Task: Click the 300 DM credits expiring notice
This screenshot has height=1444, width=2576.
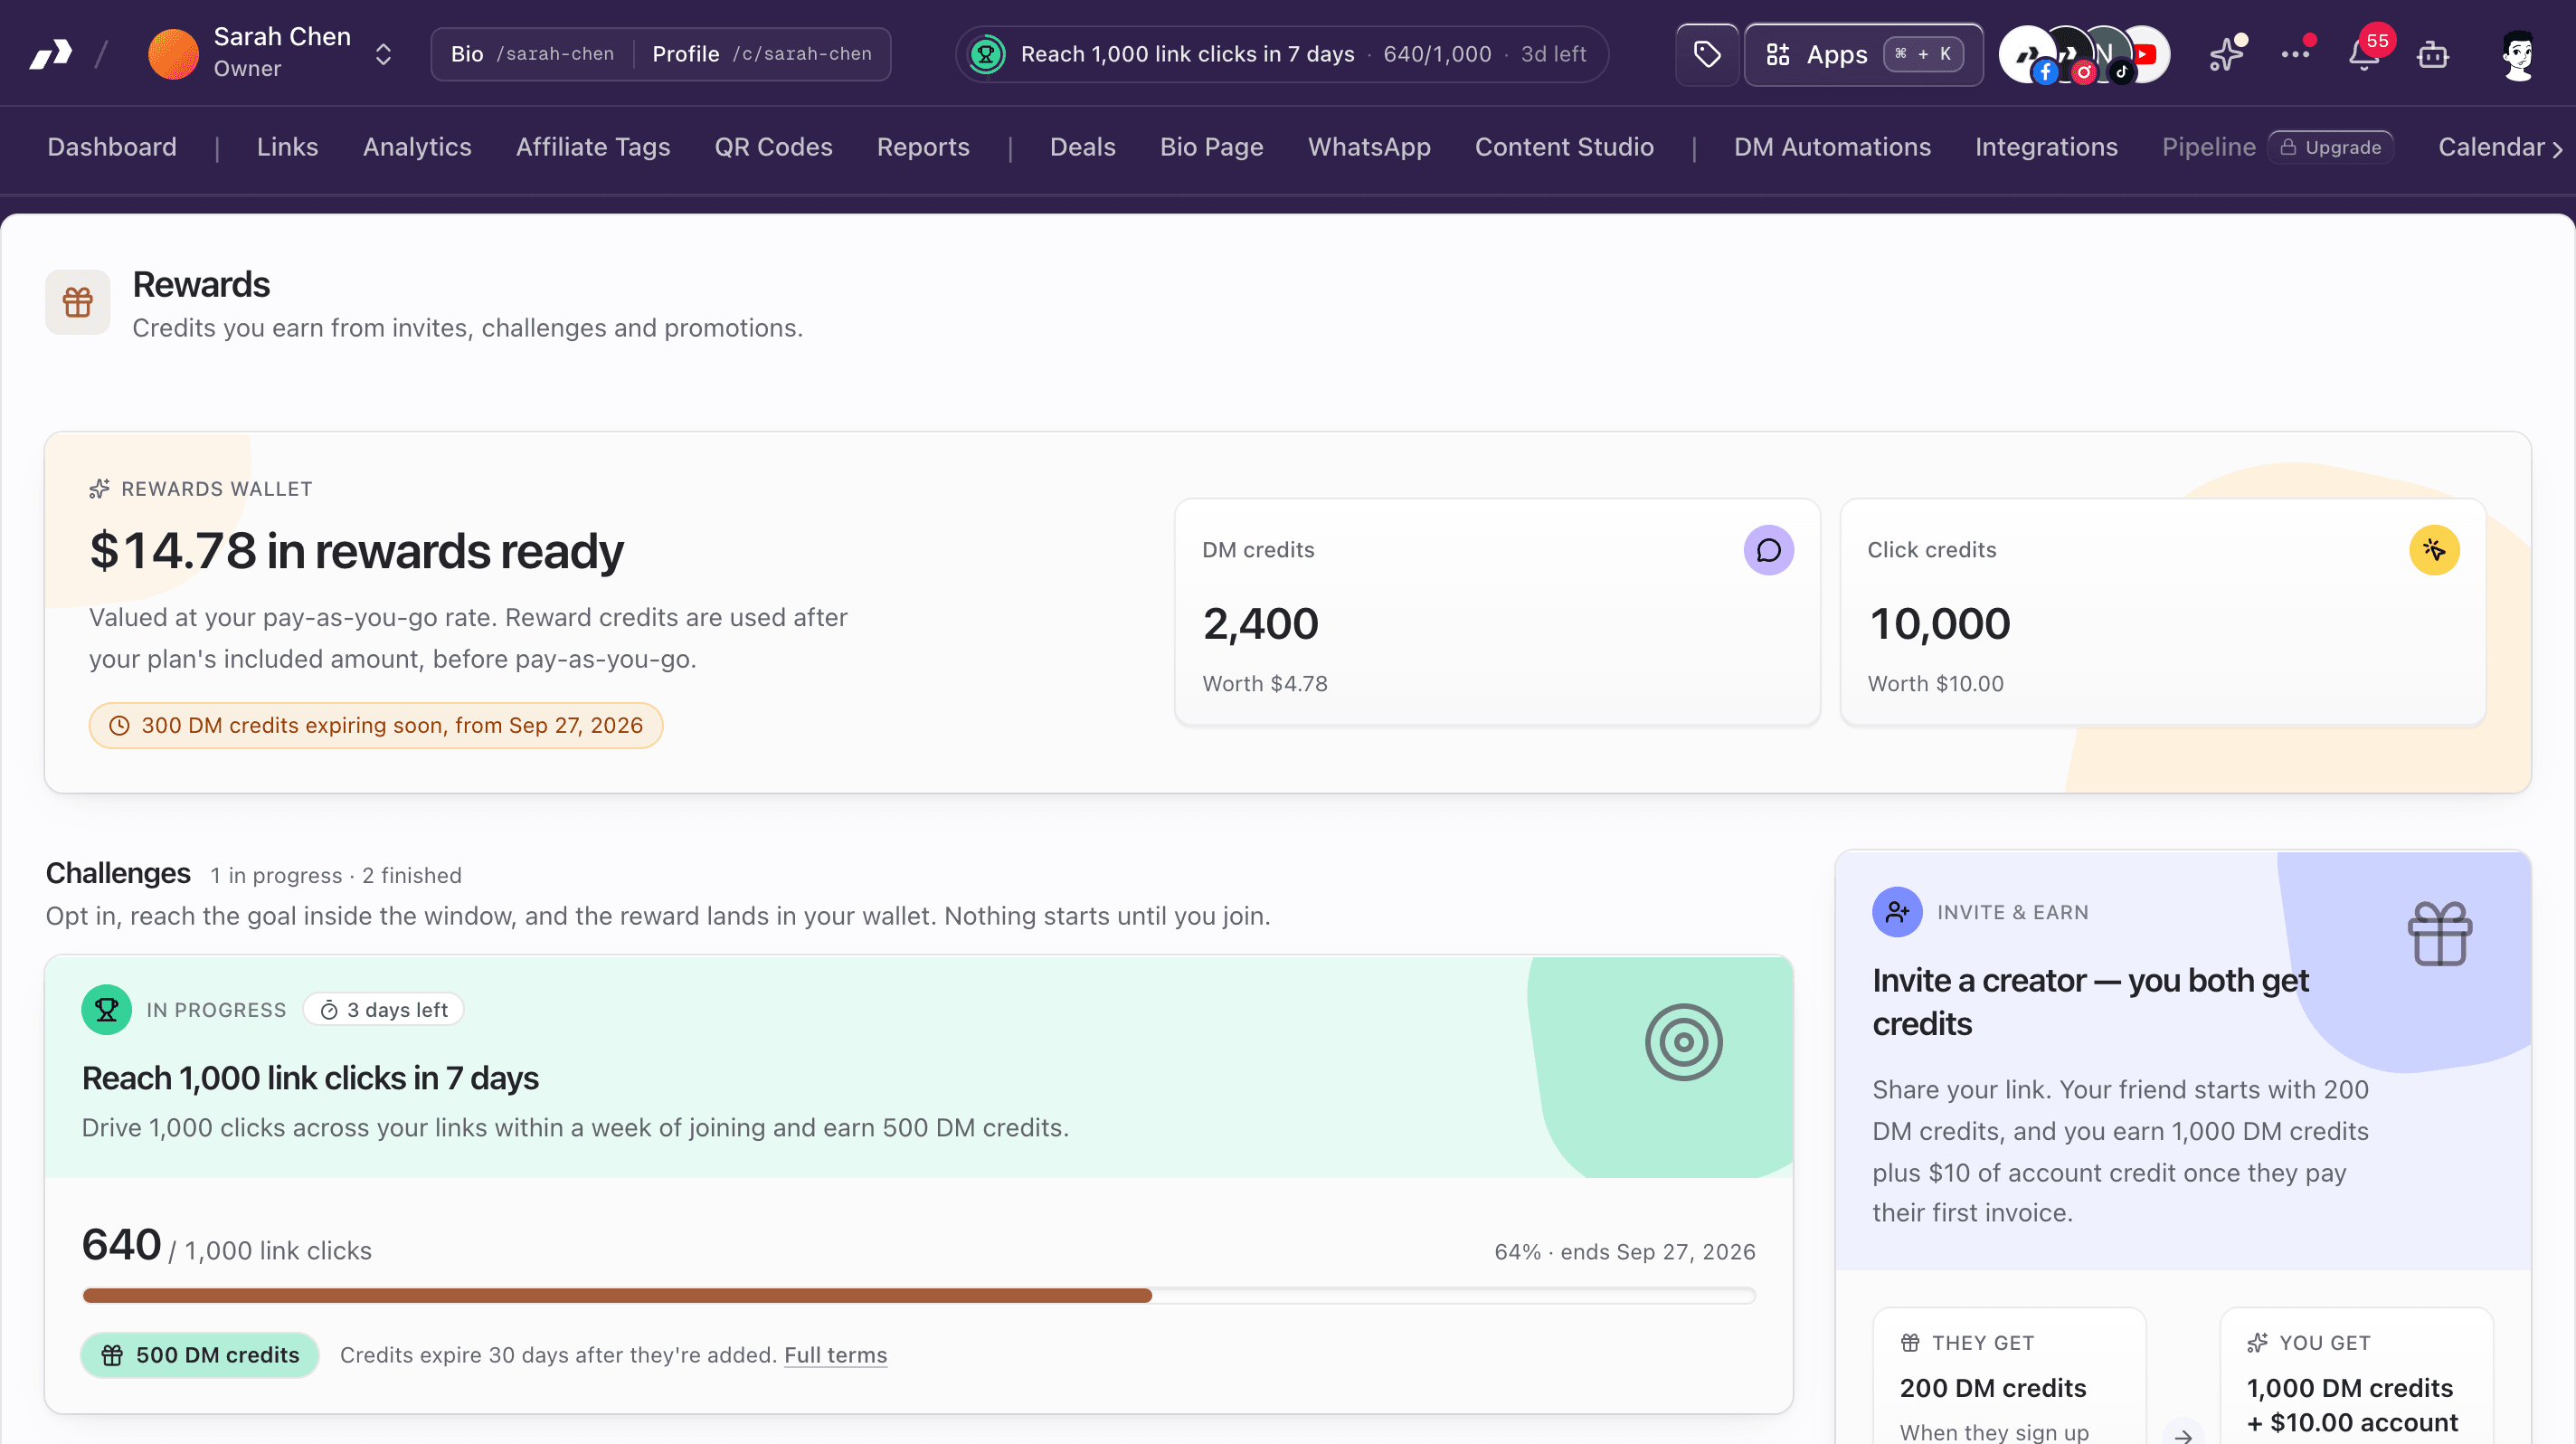Action: 376,726
